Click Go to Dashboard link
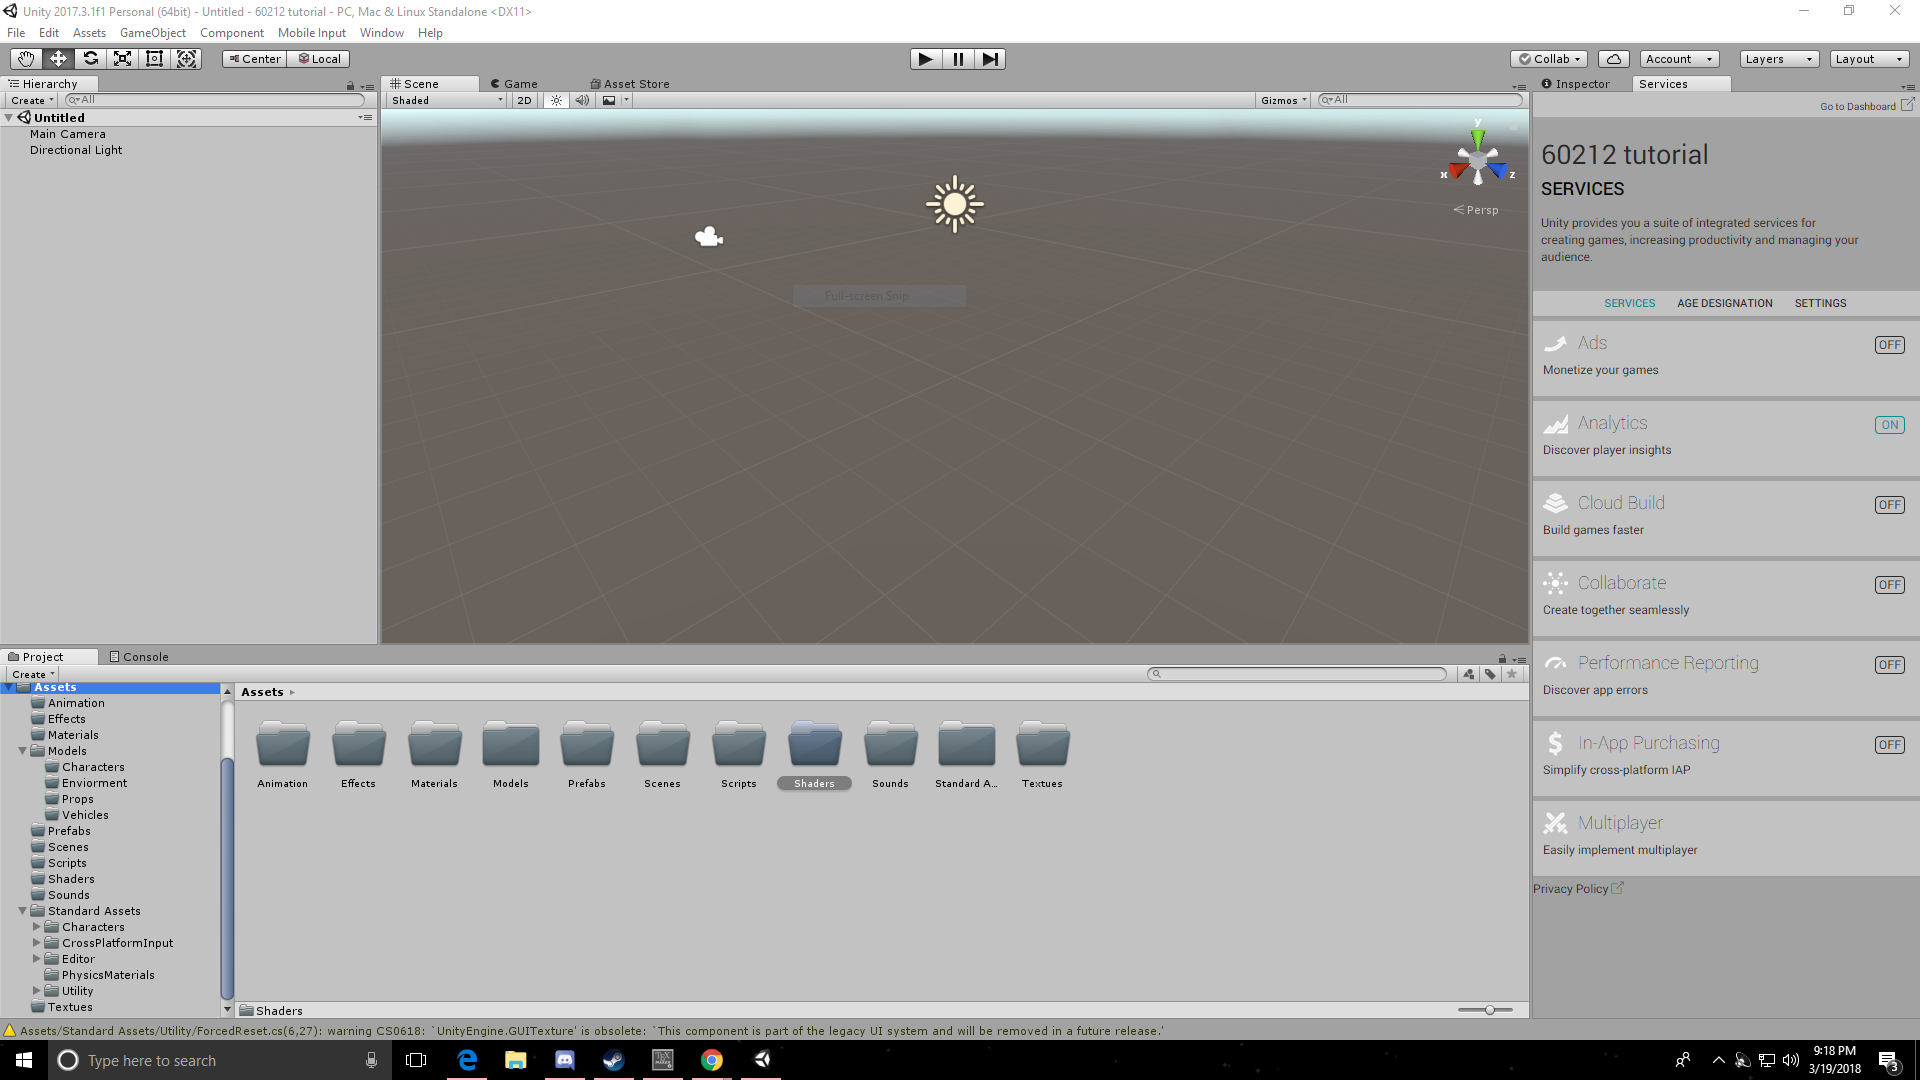This screenshot has height=1080, width=1920. 1867,105
